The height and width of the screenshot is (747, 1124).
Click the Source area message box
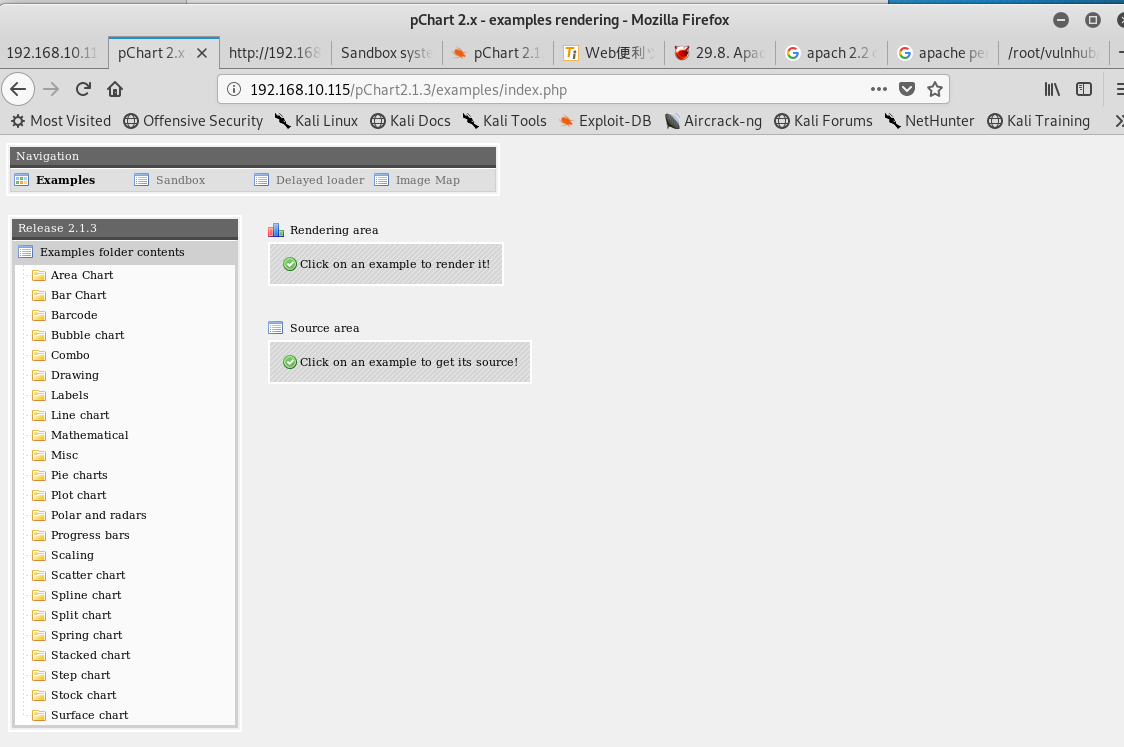tap(400, 362)
